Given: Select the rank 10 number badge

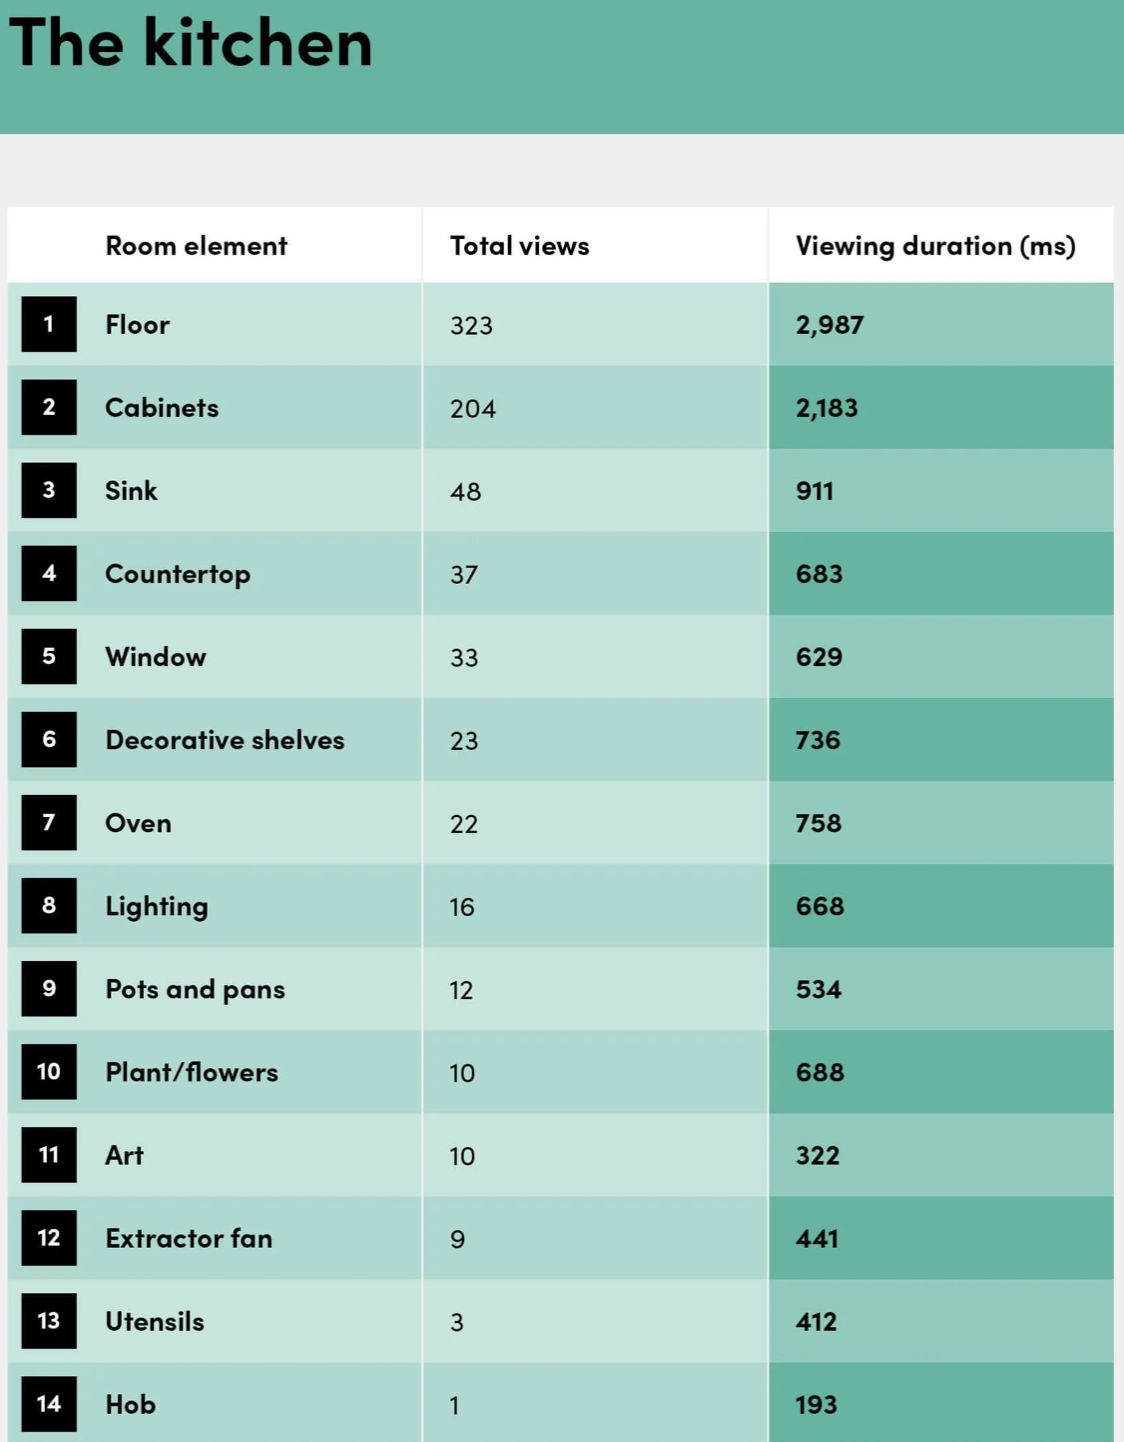Looking at the screenshot, I should coord(48,1071).
